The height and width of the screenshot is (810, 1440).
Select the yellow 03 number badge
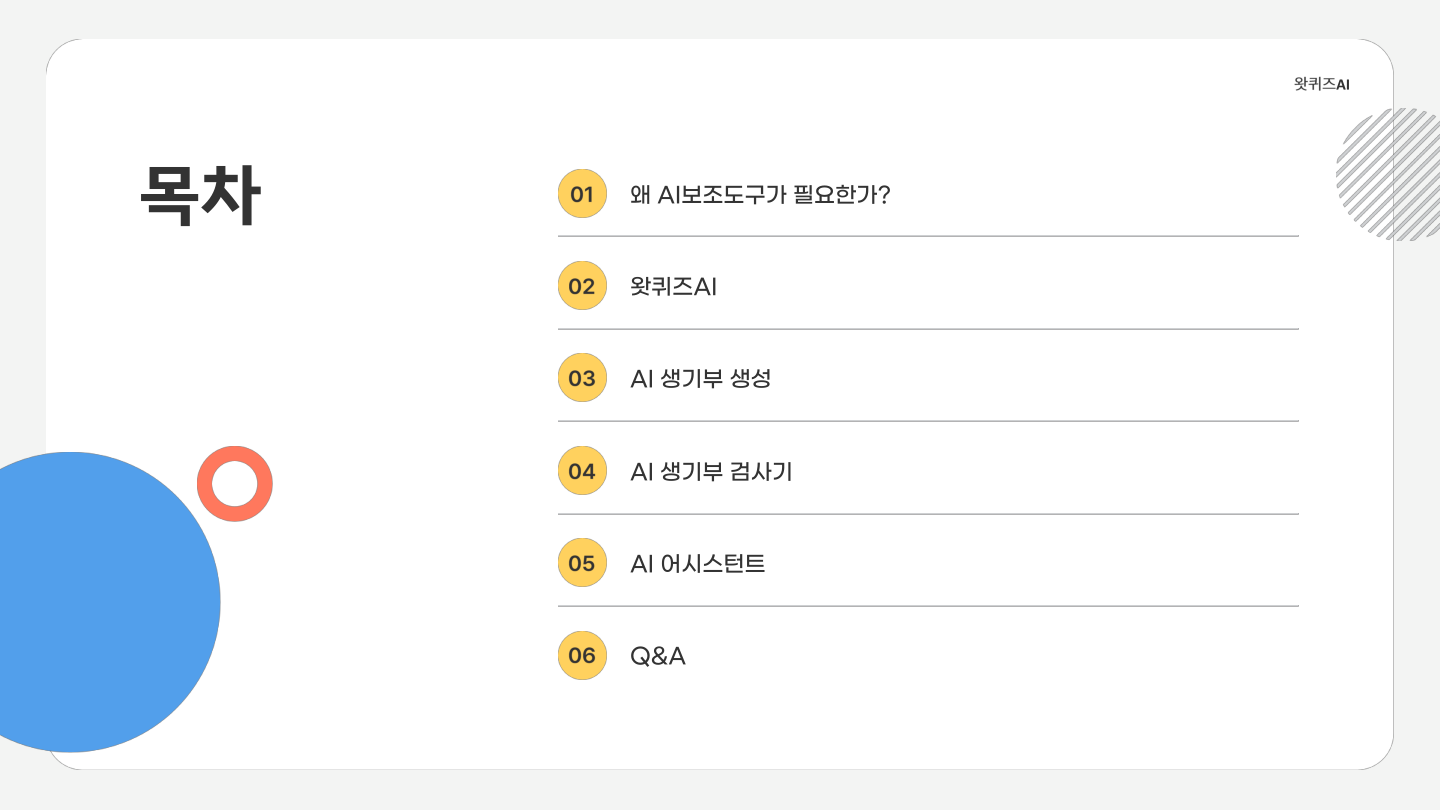point(582,378)
